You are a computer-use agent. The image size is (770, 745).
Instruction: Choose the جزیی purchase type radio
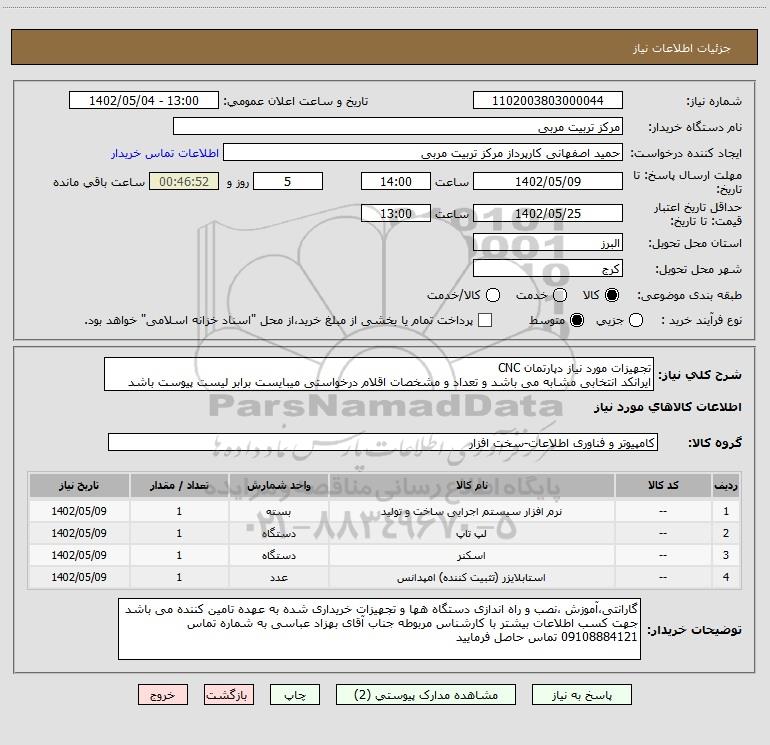click(x=635, y=320)
